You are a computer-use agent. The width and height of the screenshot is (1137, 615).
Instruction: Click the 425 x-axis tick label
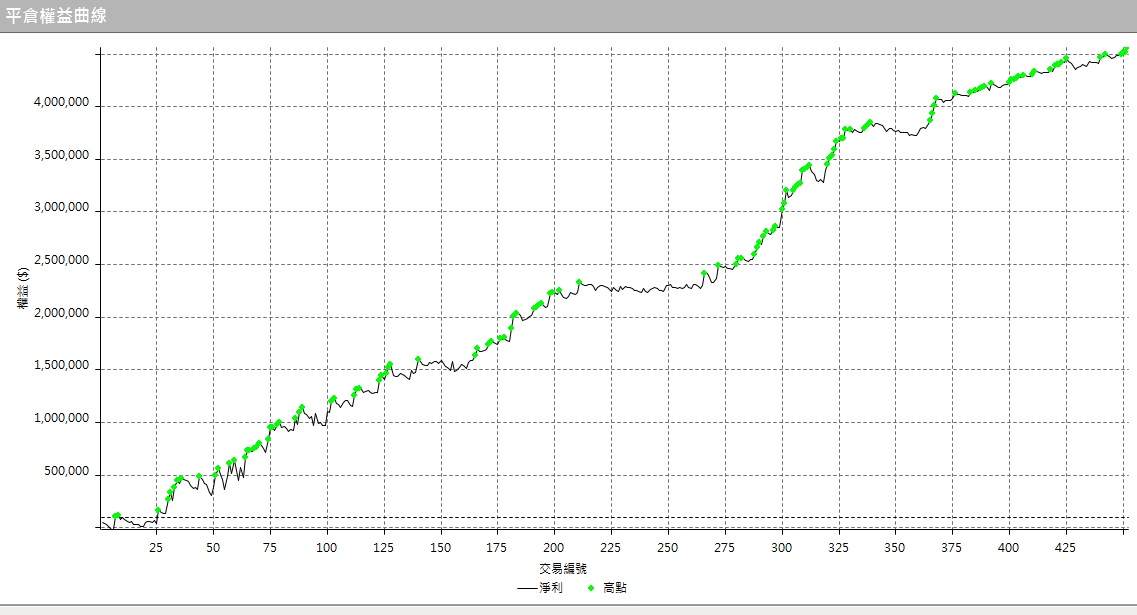pyautogui.click(x=1065, y=548)
